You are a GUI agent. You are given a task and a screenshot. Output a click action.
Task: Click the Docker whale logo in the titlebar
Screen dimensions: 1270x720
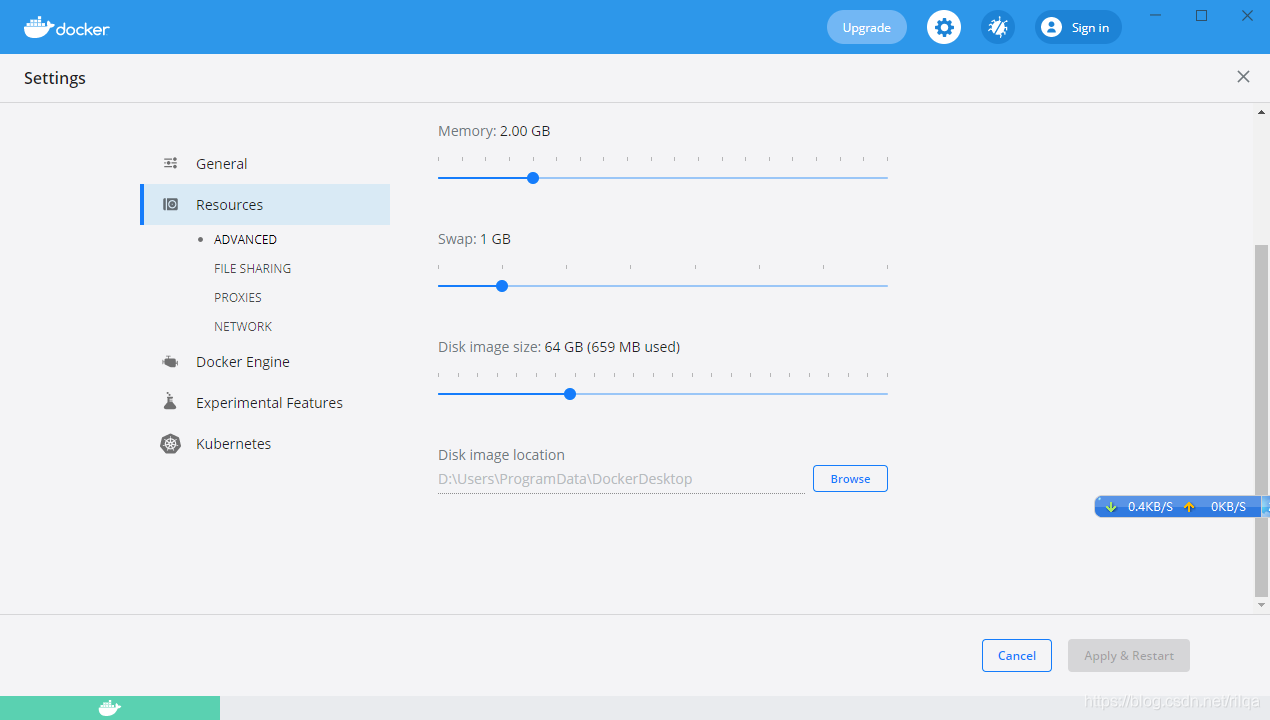37,27
